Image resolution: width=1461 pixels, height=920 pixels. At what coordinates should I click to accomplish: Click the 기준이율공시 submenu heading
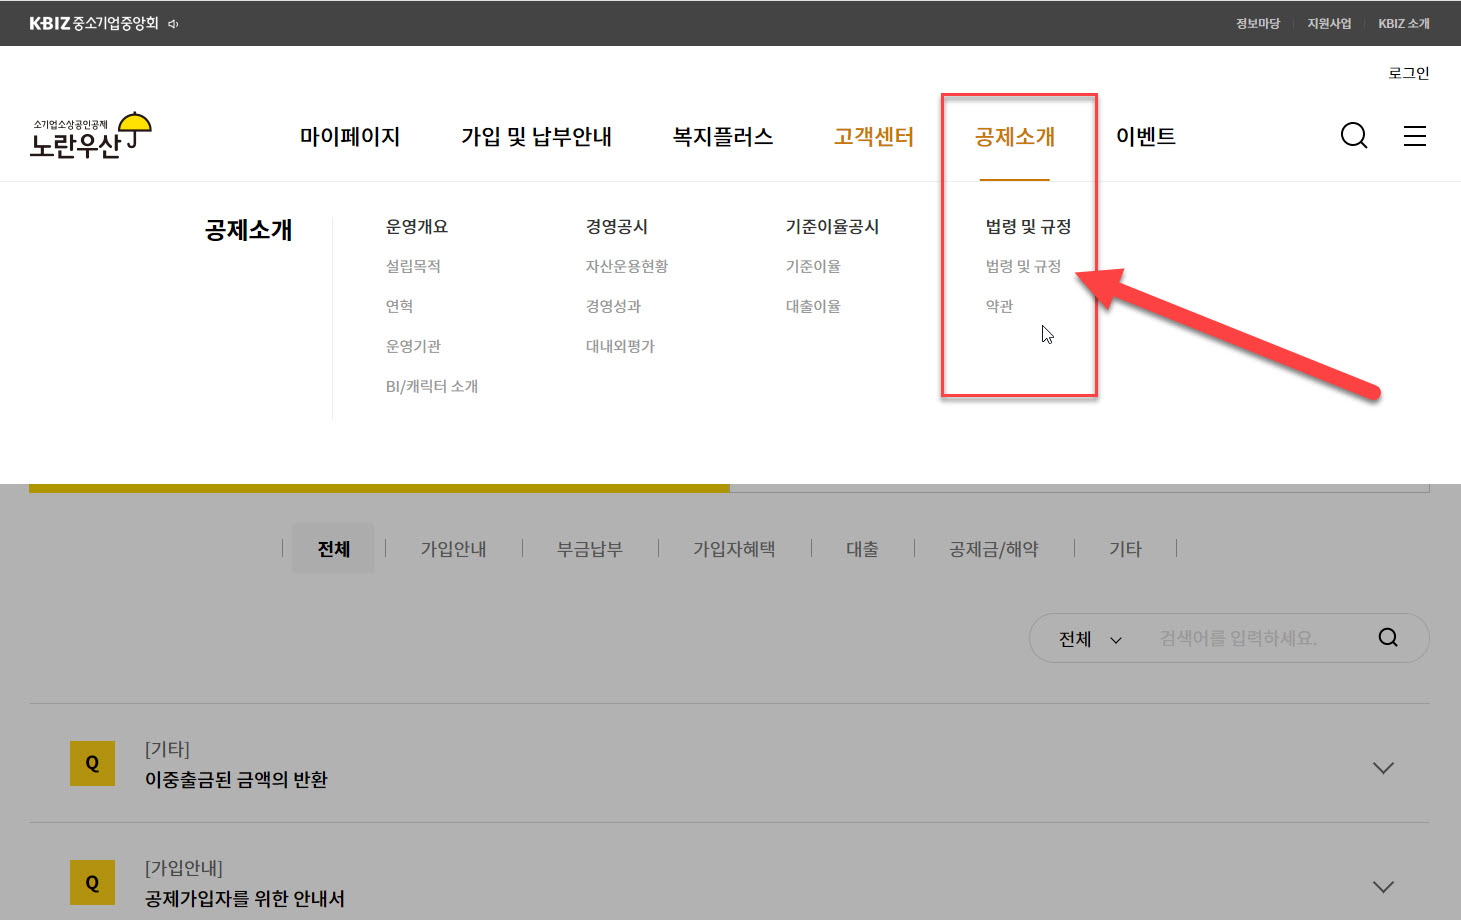pos(832,227)
